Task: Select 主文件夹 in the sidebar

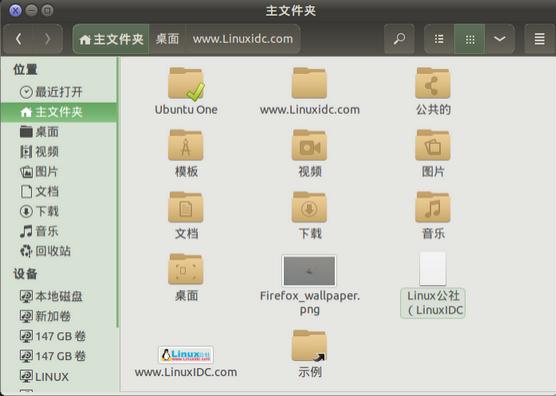Action: [59, 112]
